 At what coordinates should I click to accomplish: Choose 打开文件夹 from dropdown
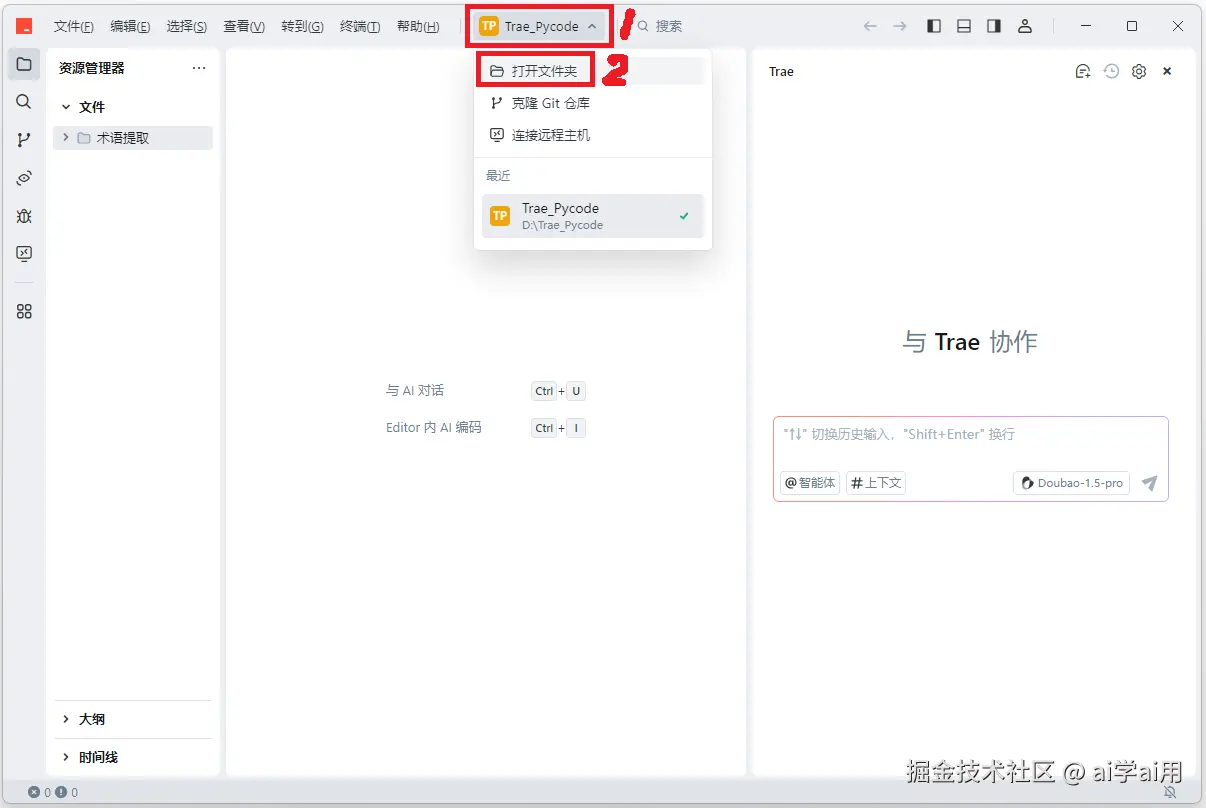(593, 71)
